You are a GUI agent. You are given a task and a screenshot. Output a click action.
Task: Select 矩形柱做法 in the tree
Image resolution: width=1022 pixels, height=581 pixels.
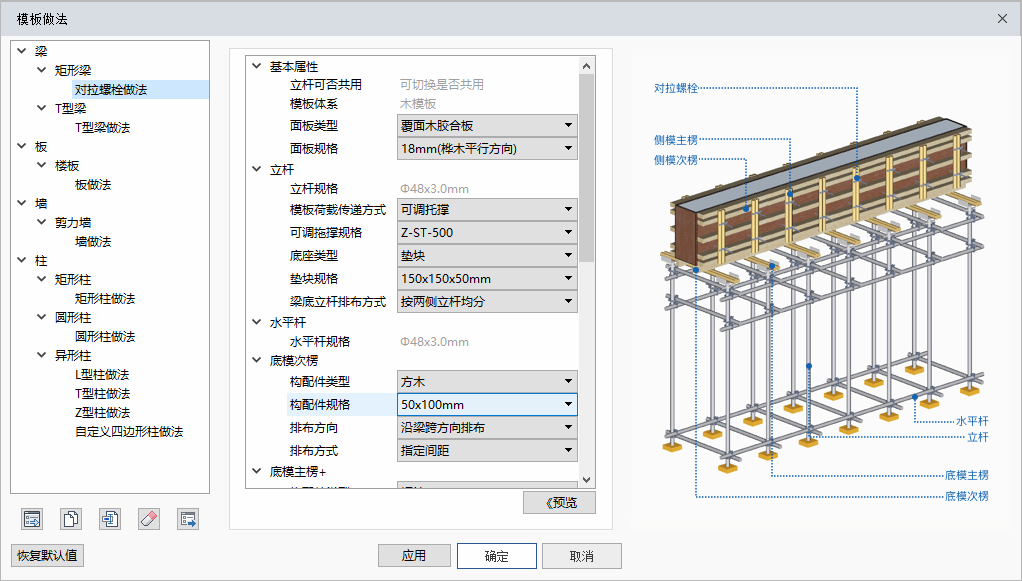click(105, 299)
